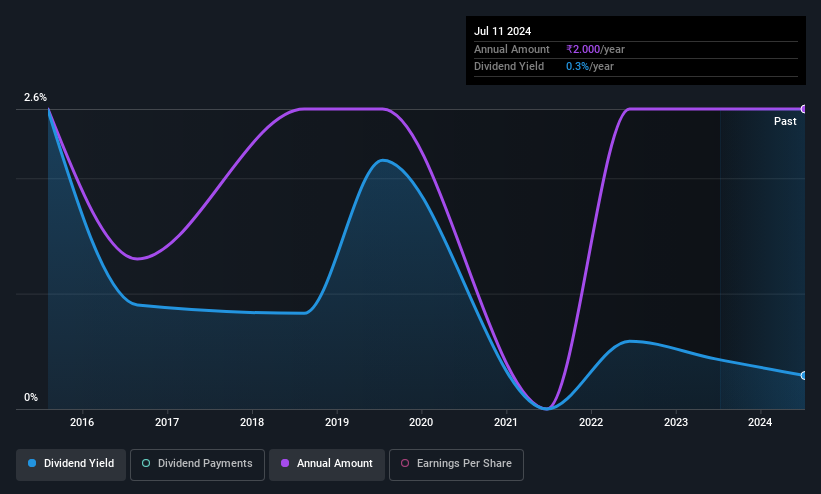Click the 0.3%/year tooltip value
This screenshot has width=821, height=494.
coord(590,67)
